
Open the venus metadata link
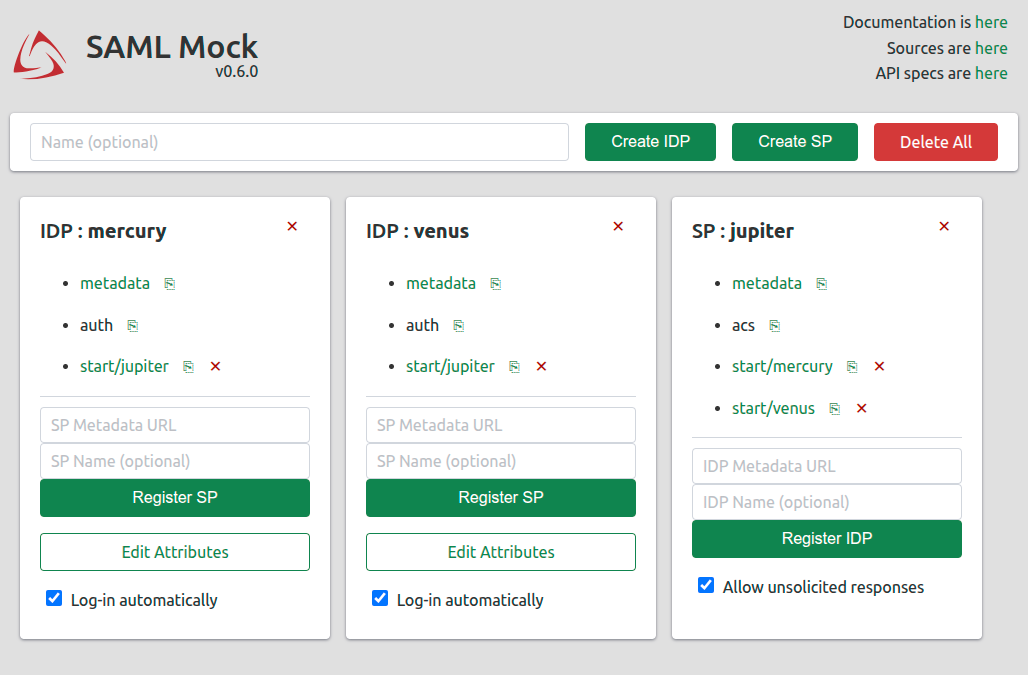point(441,284)
